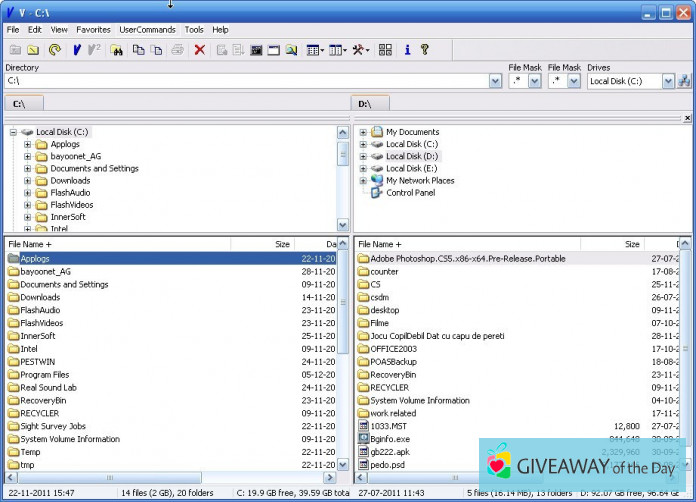Viewport: 696px width, 502px height.
Task: Click the Print icon in toolbar
Action: (177, 49)
